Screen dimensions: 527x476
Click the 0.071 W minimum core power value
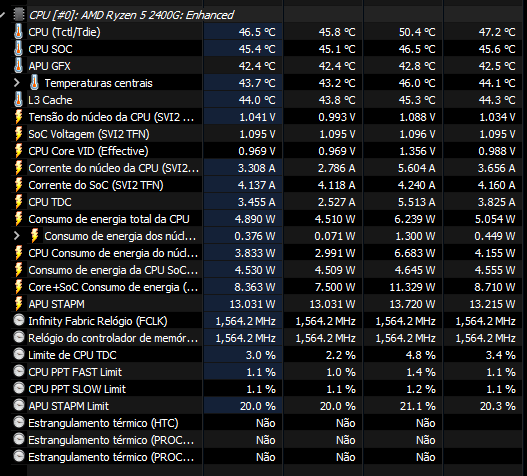point(335,236)
